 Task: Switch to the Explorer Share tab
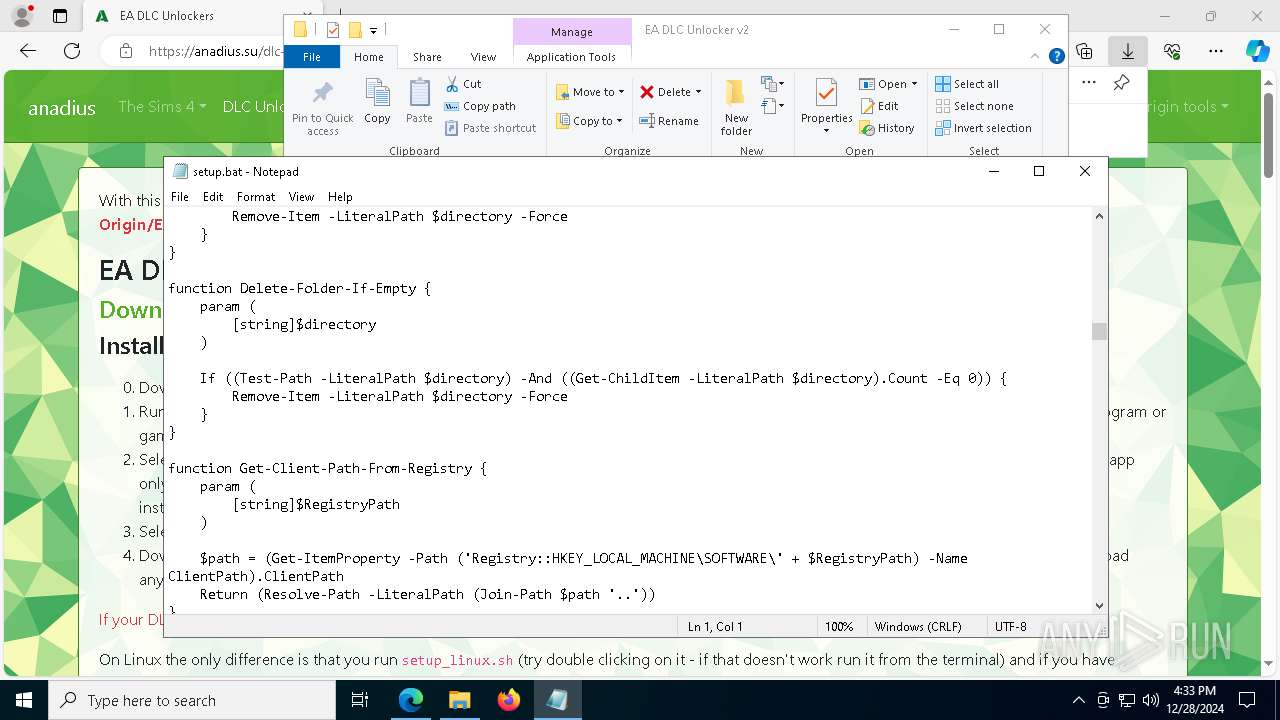coord(427,57)
